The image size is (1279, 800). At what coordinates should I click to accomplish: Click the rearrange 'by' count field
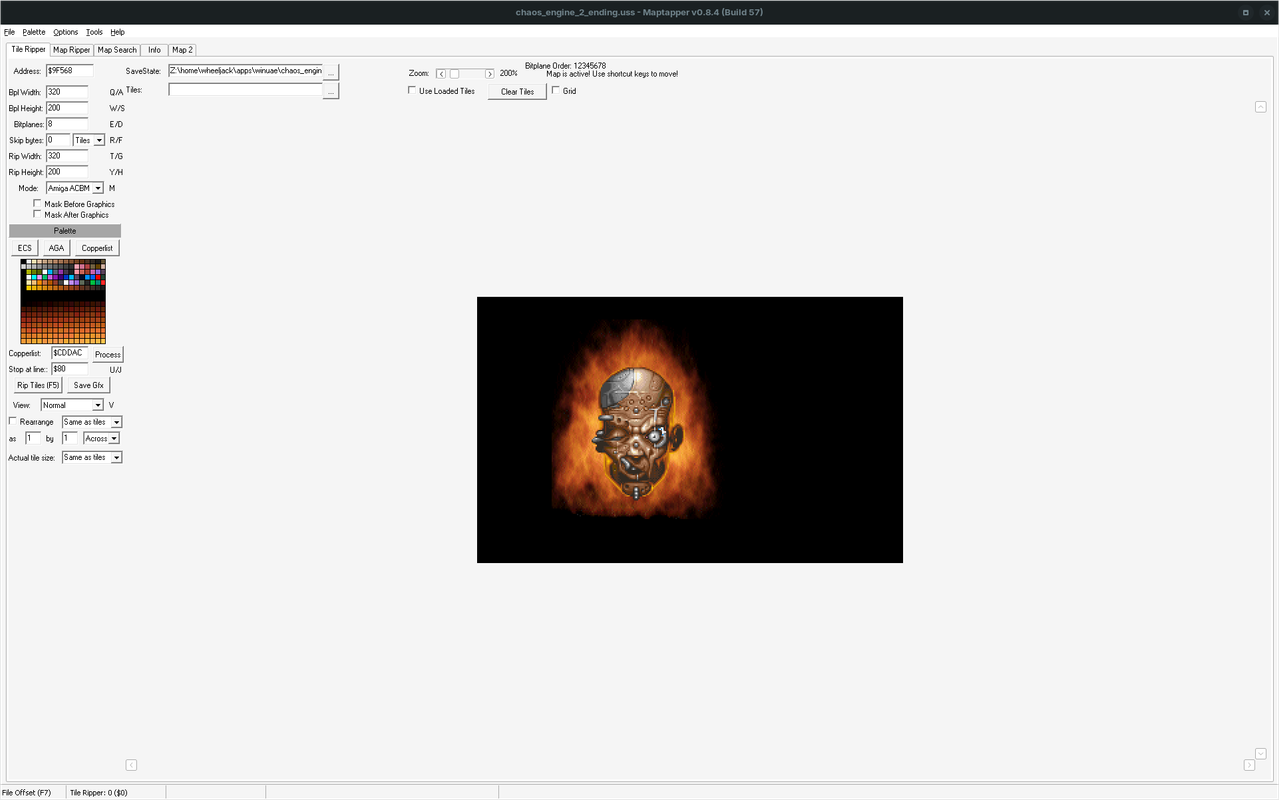tap(70, 438)
